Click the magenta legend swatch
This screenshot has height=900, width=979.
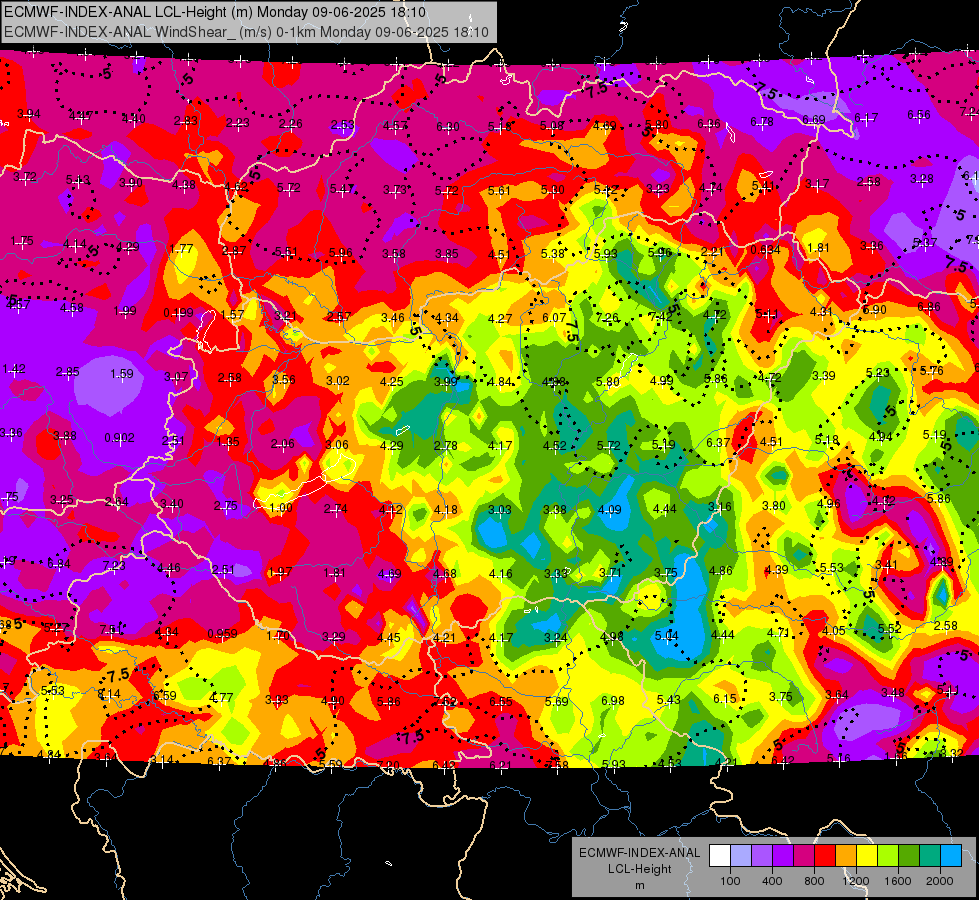[804, 856]
